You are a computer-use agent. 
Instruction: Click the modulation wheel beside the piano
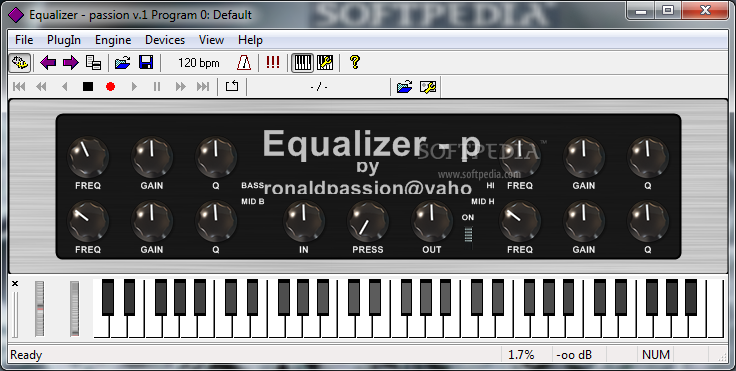click(74, 309)
